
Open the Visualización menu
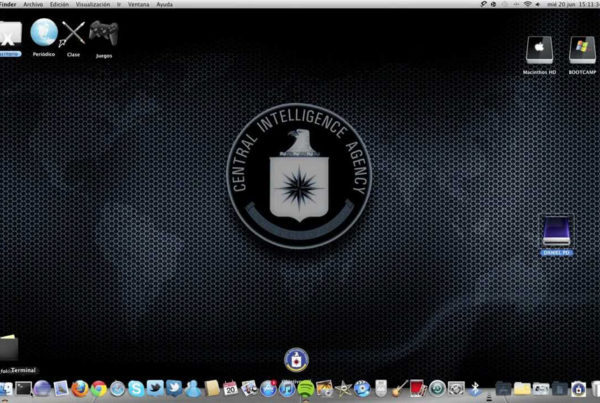(93, 5)
